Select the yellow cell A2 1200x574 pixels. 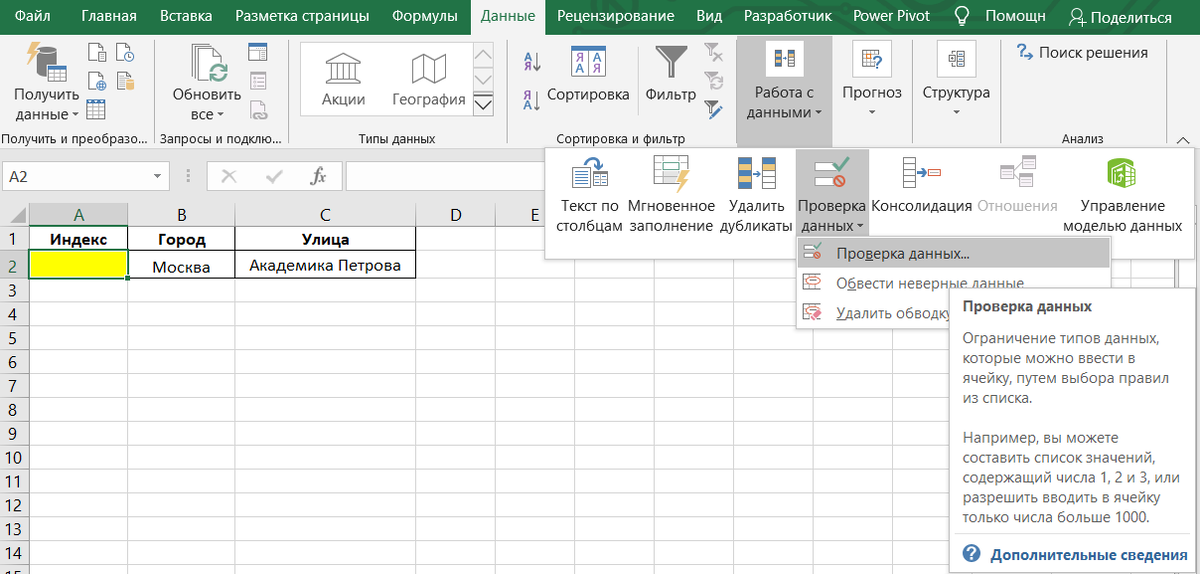coord(78,264)
